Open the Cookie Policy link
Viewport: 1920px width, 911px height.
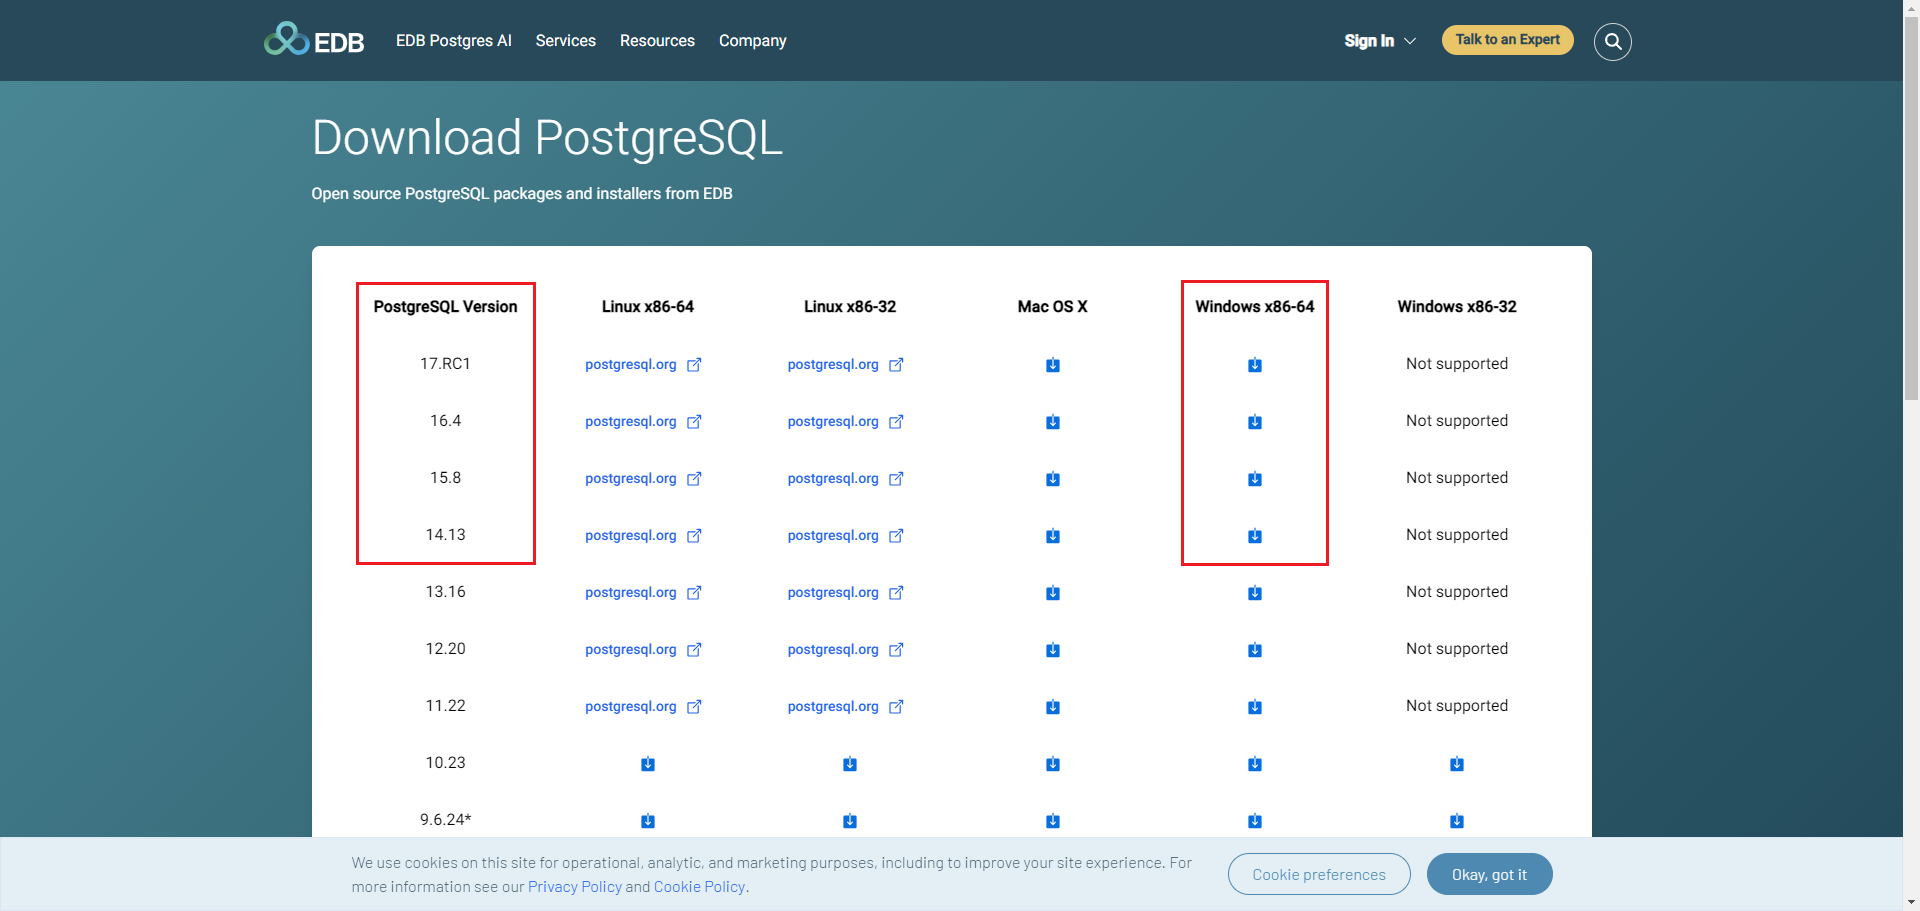[699, 887]
